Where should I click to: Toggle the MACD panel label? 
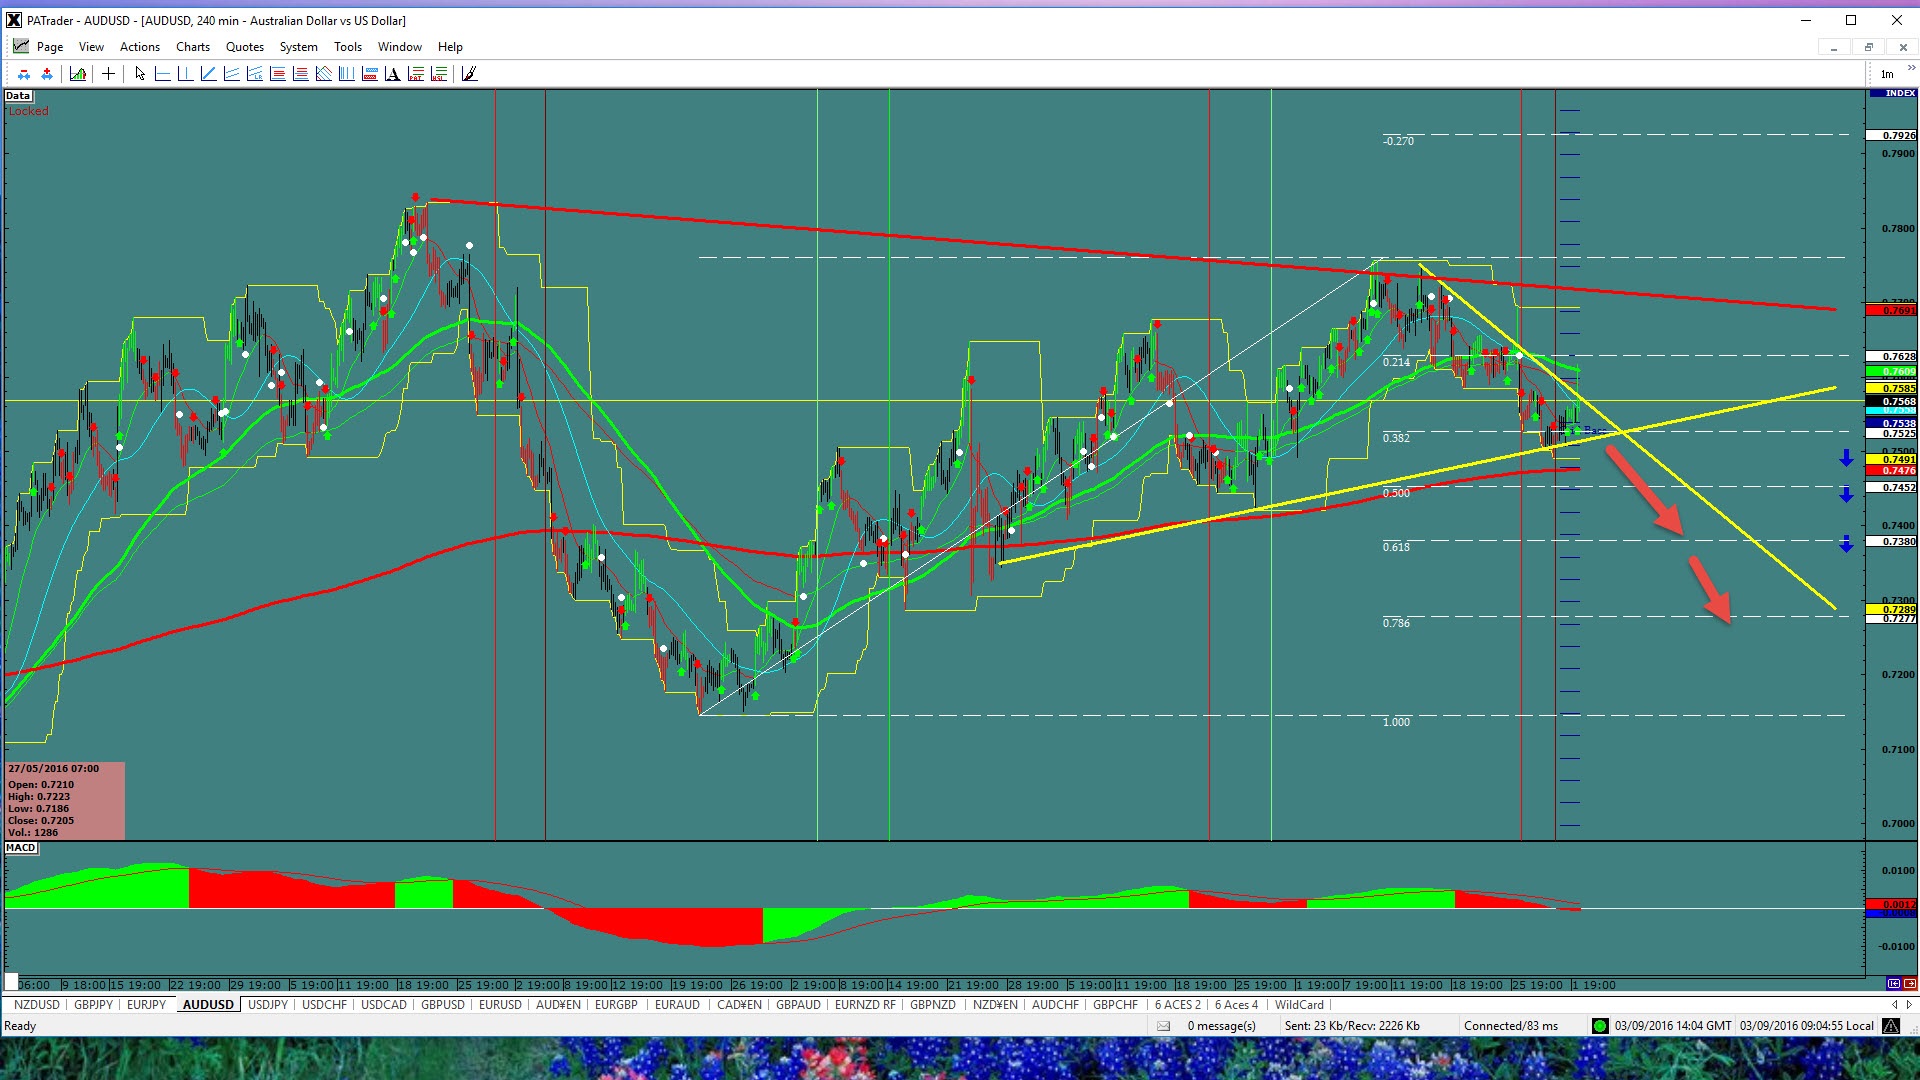21,848
